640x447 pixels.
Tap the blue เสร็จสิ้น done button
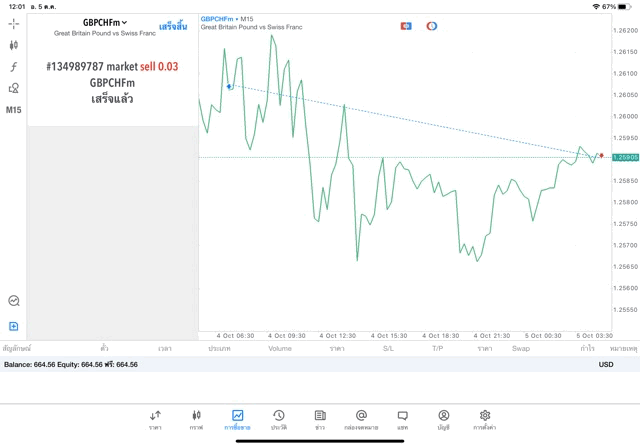[173, 26]
